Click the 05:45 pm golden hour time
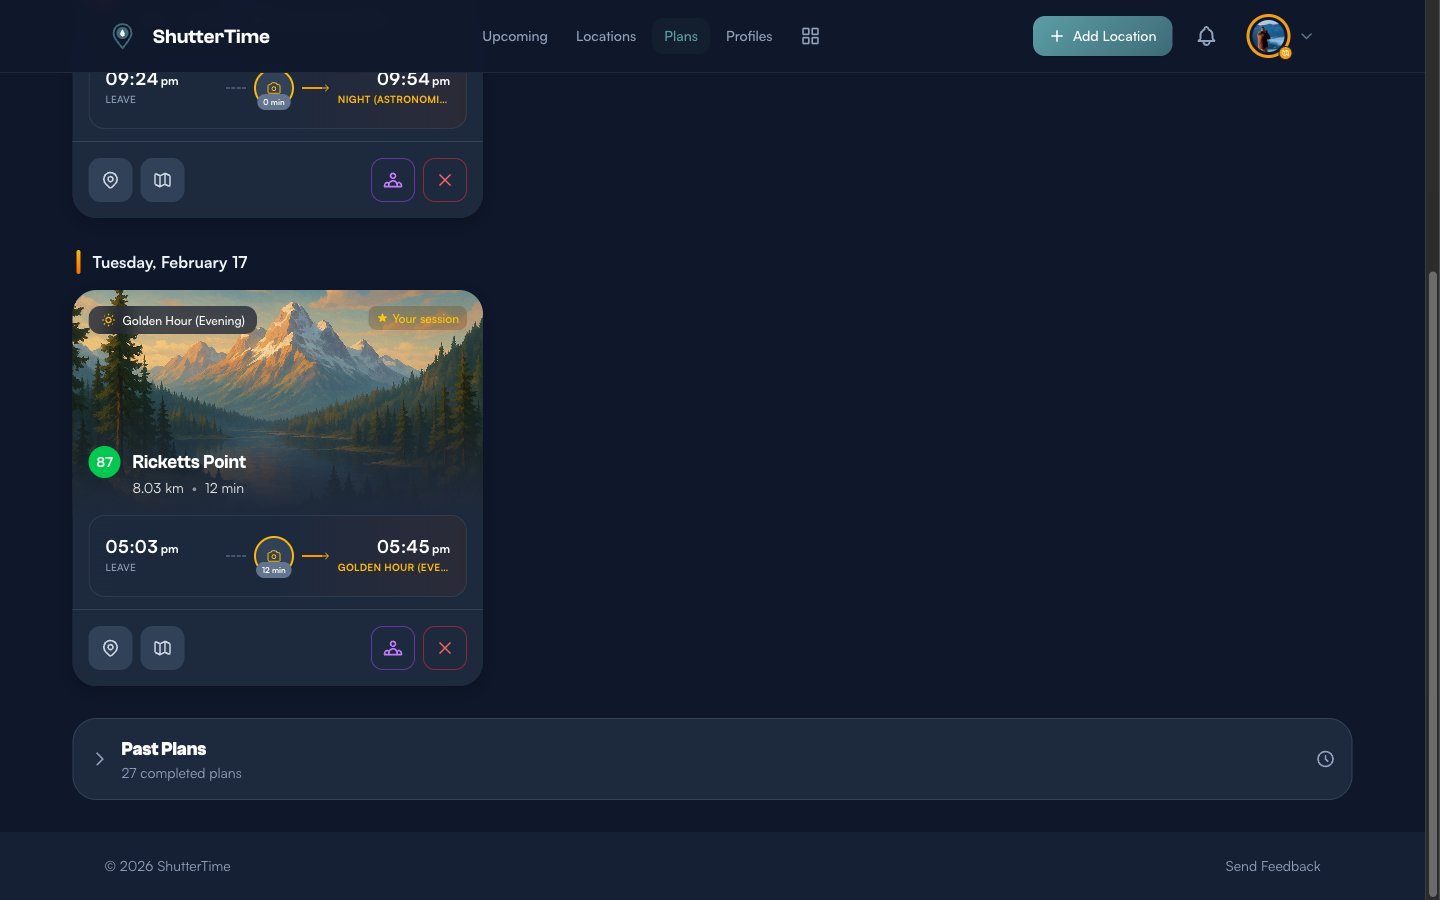 coord(413,547)
